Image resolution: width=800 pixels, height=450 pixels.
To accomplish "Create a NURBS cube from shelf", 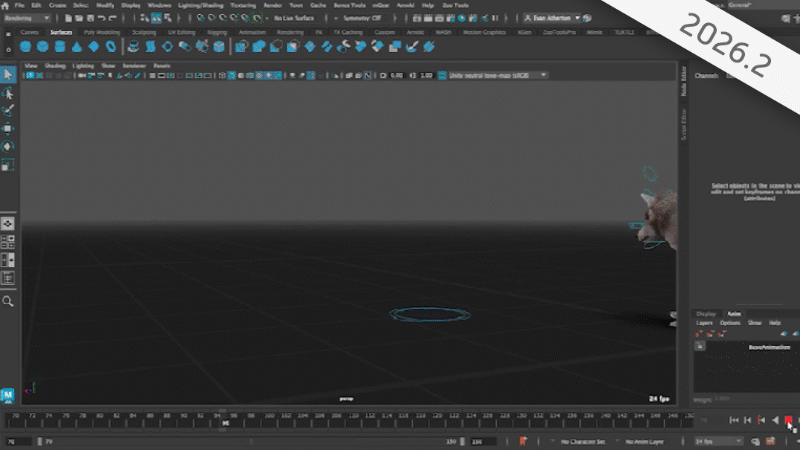I will click(42, 47).
